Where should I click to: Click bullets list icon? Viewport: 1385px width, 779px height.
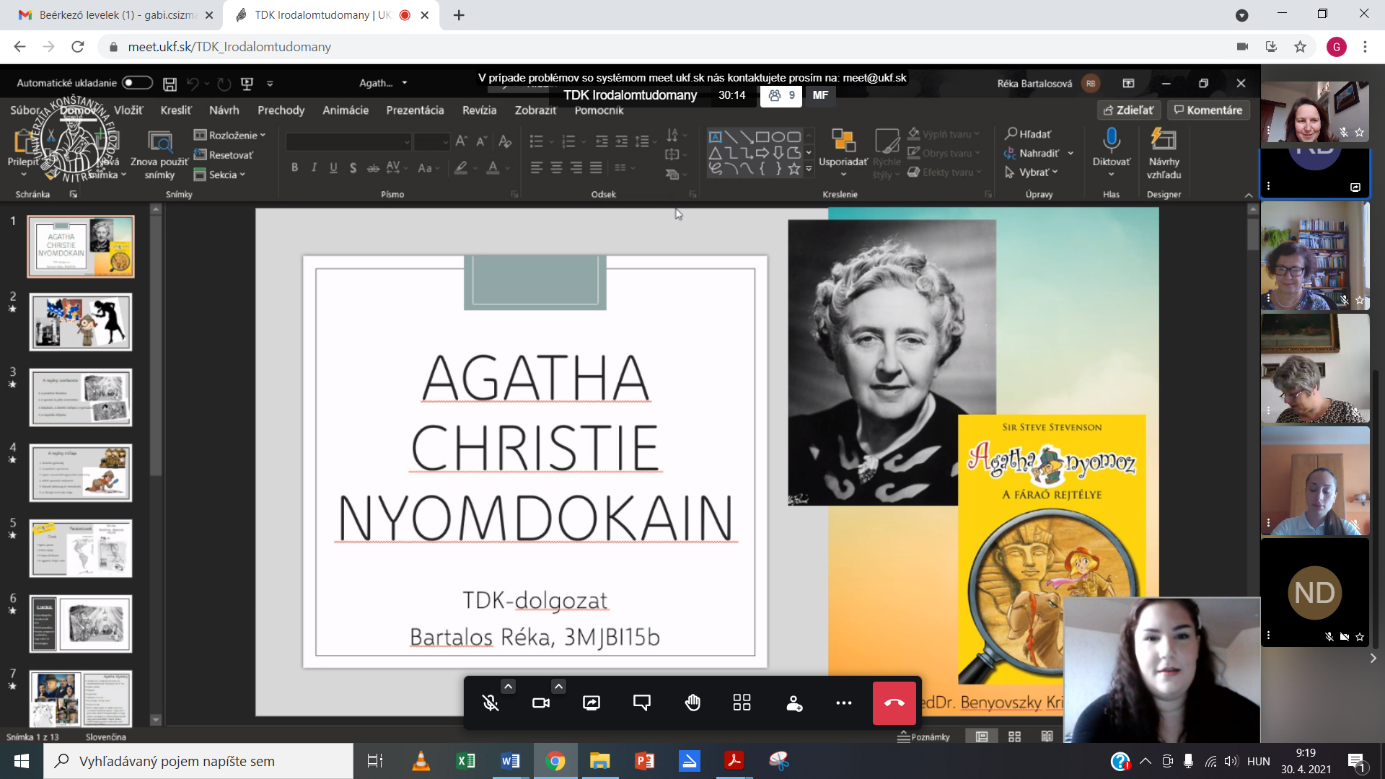click(x=536, y=141)
